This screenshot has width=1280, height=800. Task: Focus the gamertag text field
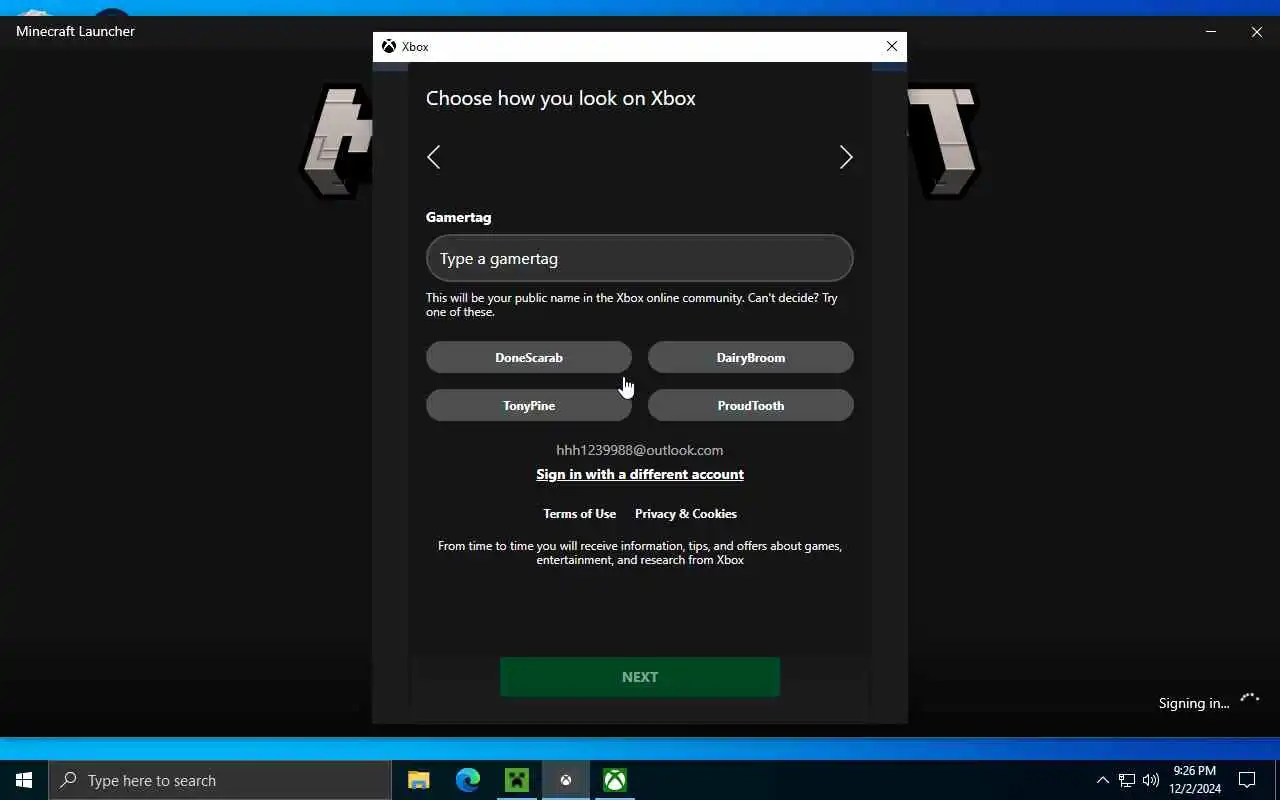point(640,259)
